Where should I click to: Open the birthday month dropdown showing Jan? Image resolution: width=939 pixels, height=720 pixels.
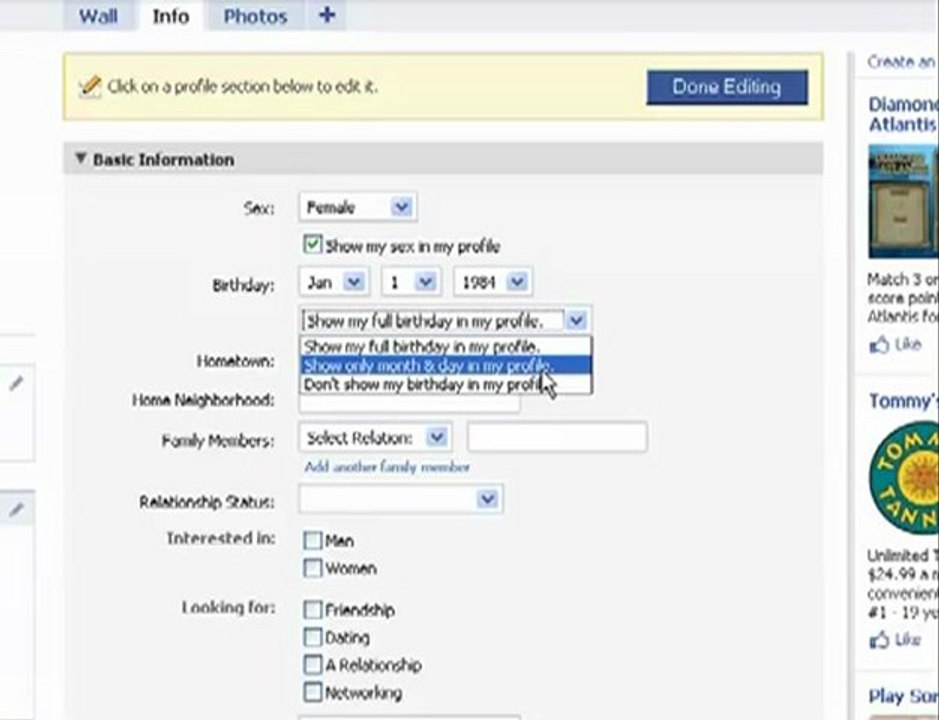(x=334, y=282)
